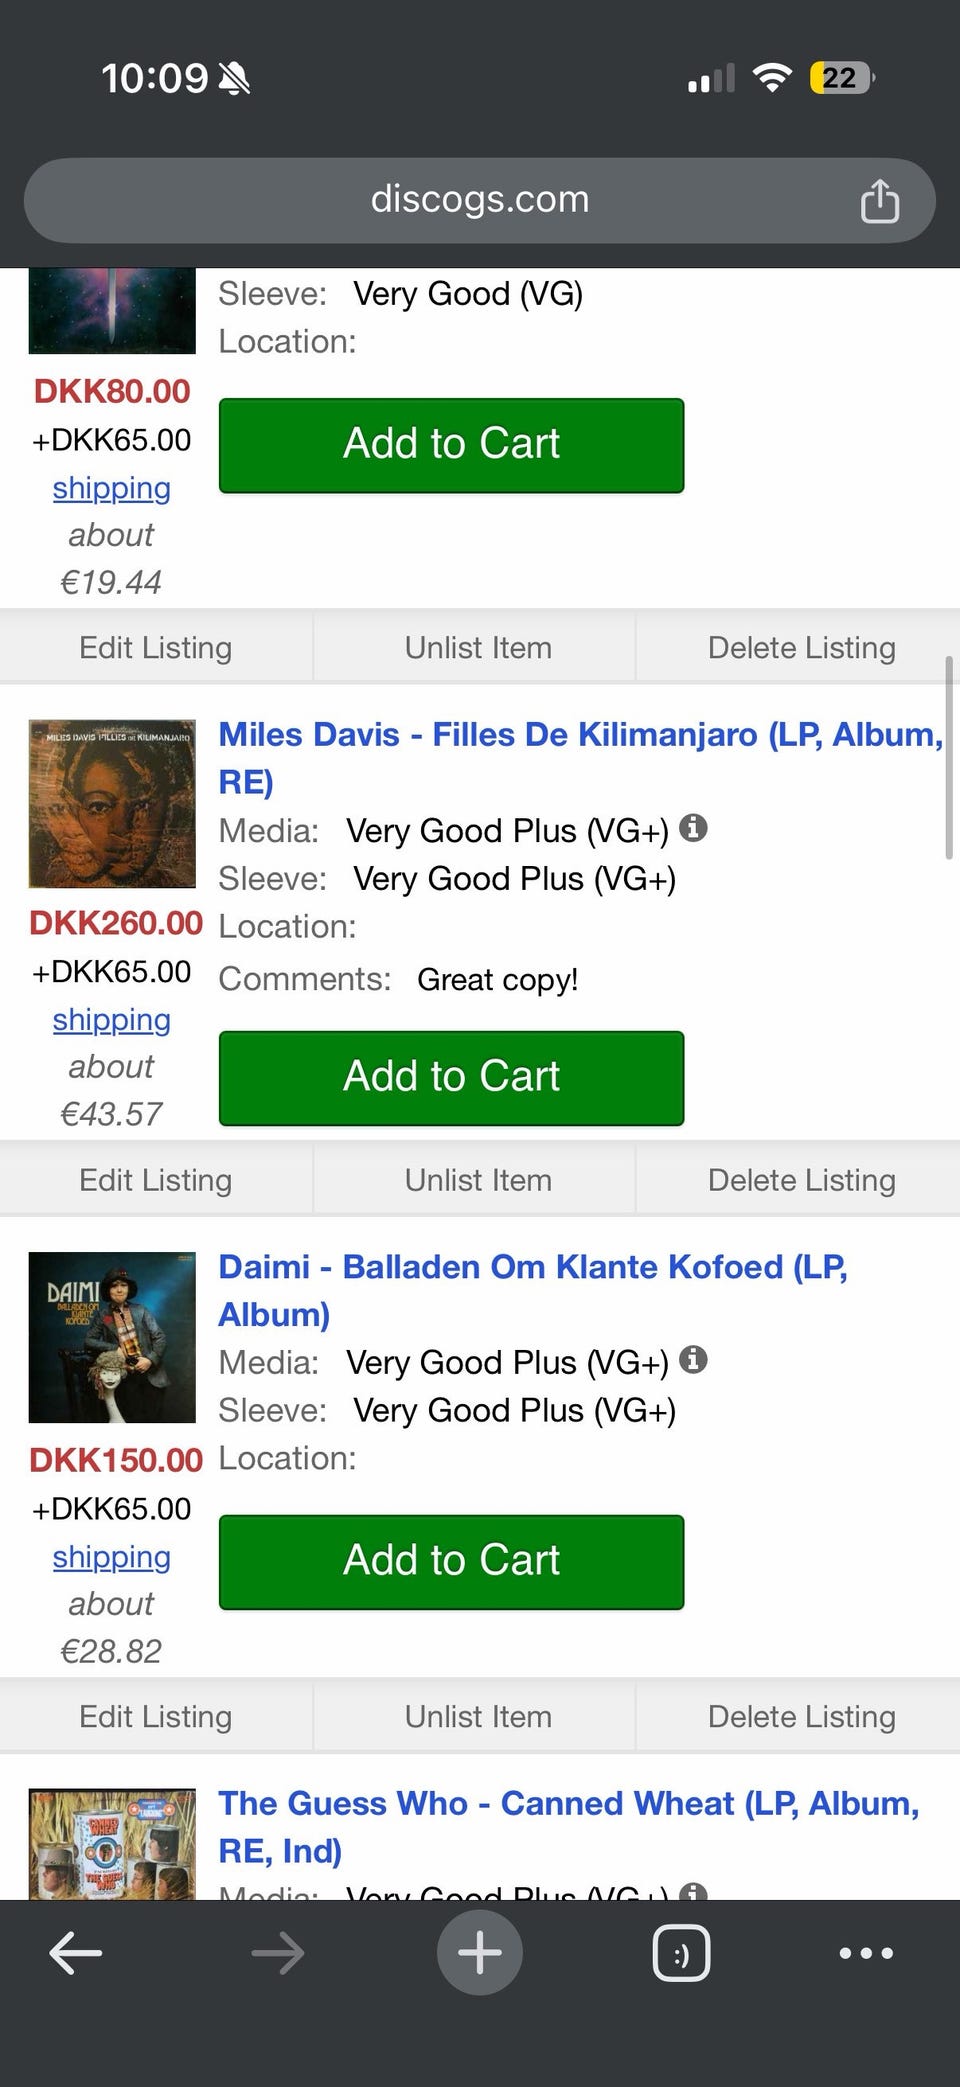Tap info icon beside Miles Davis media condition
960x2087 pixels.
click(693, 828)
